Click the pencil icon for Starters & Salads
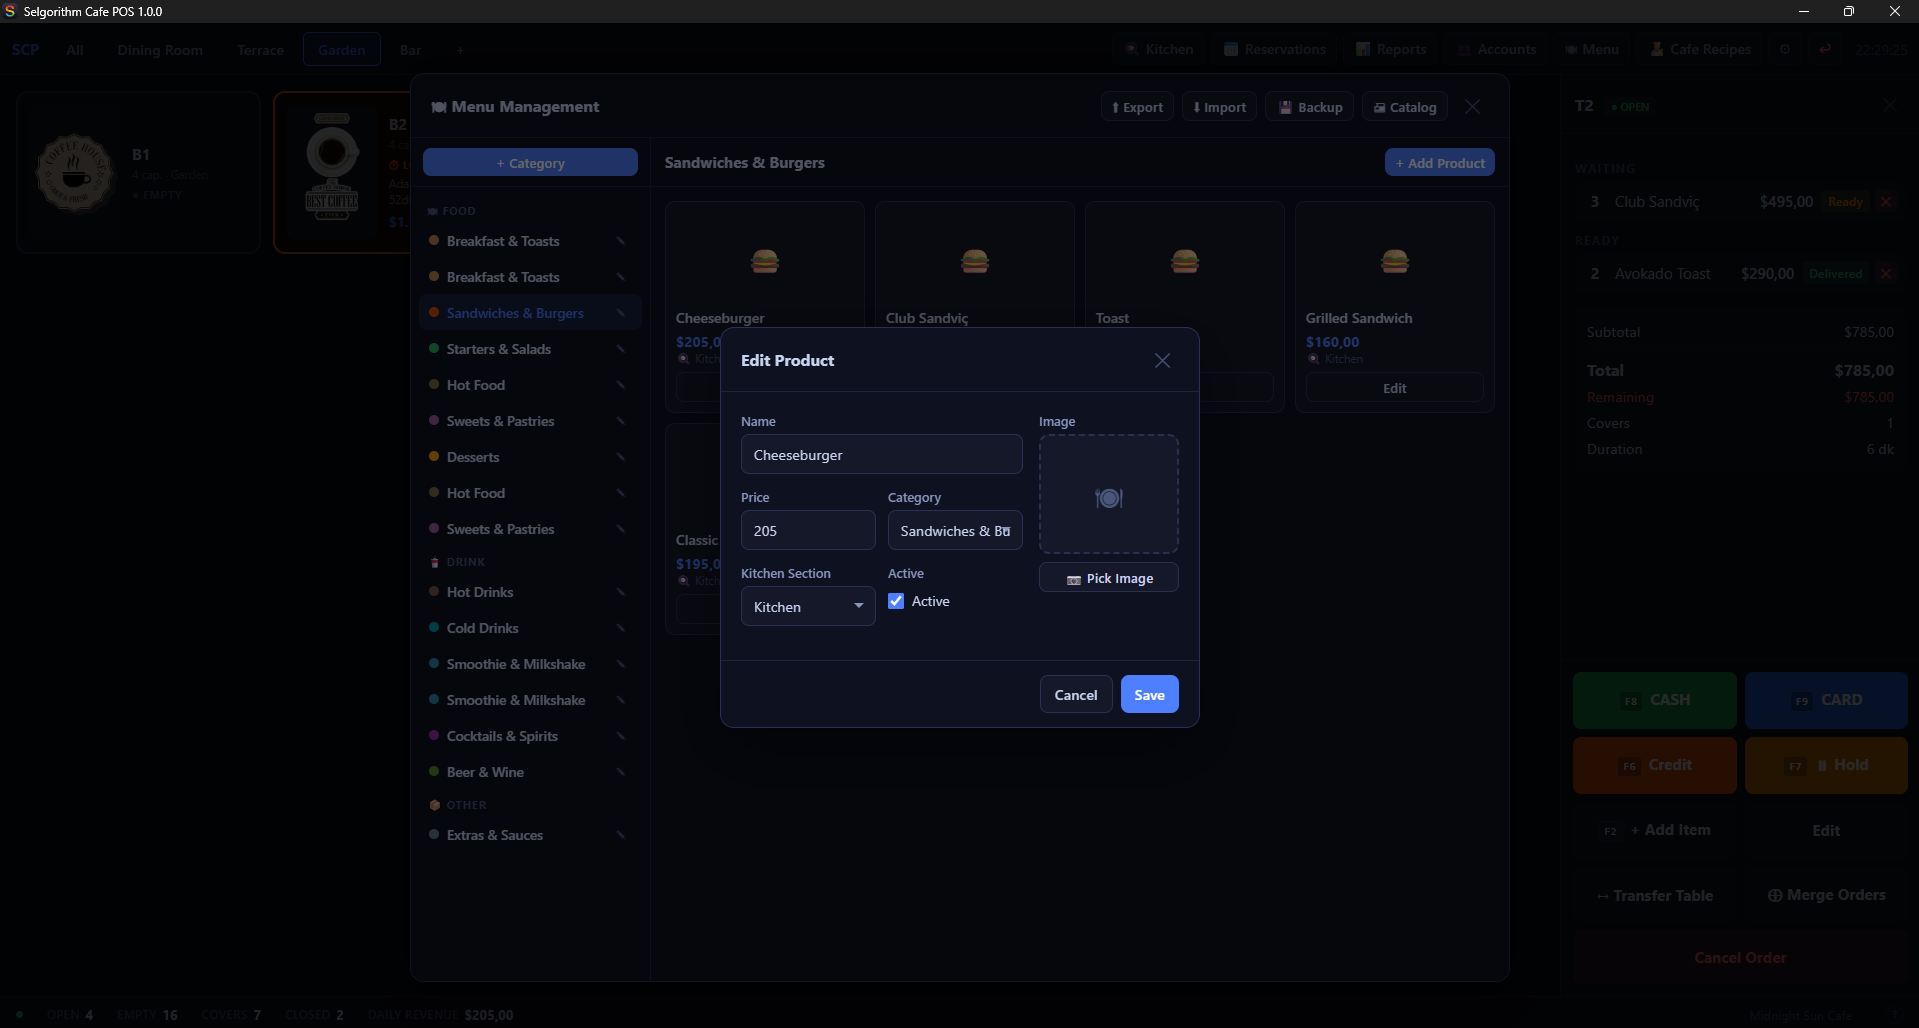The image size is (1919, 1028). (621, 349)
